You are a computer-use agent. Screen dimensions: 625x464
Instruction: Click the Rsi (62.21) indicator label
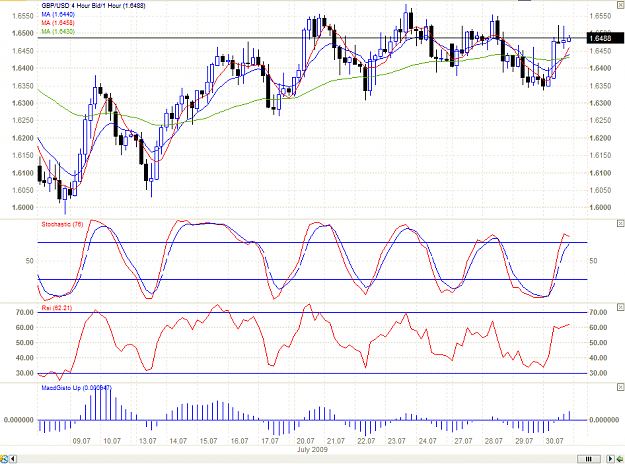[x=57, y=308]
